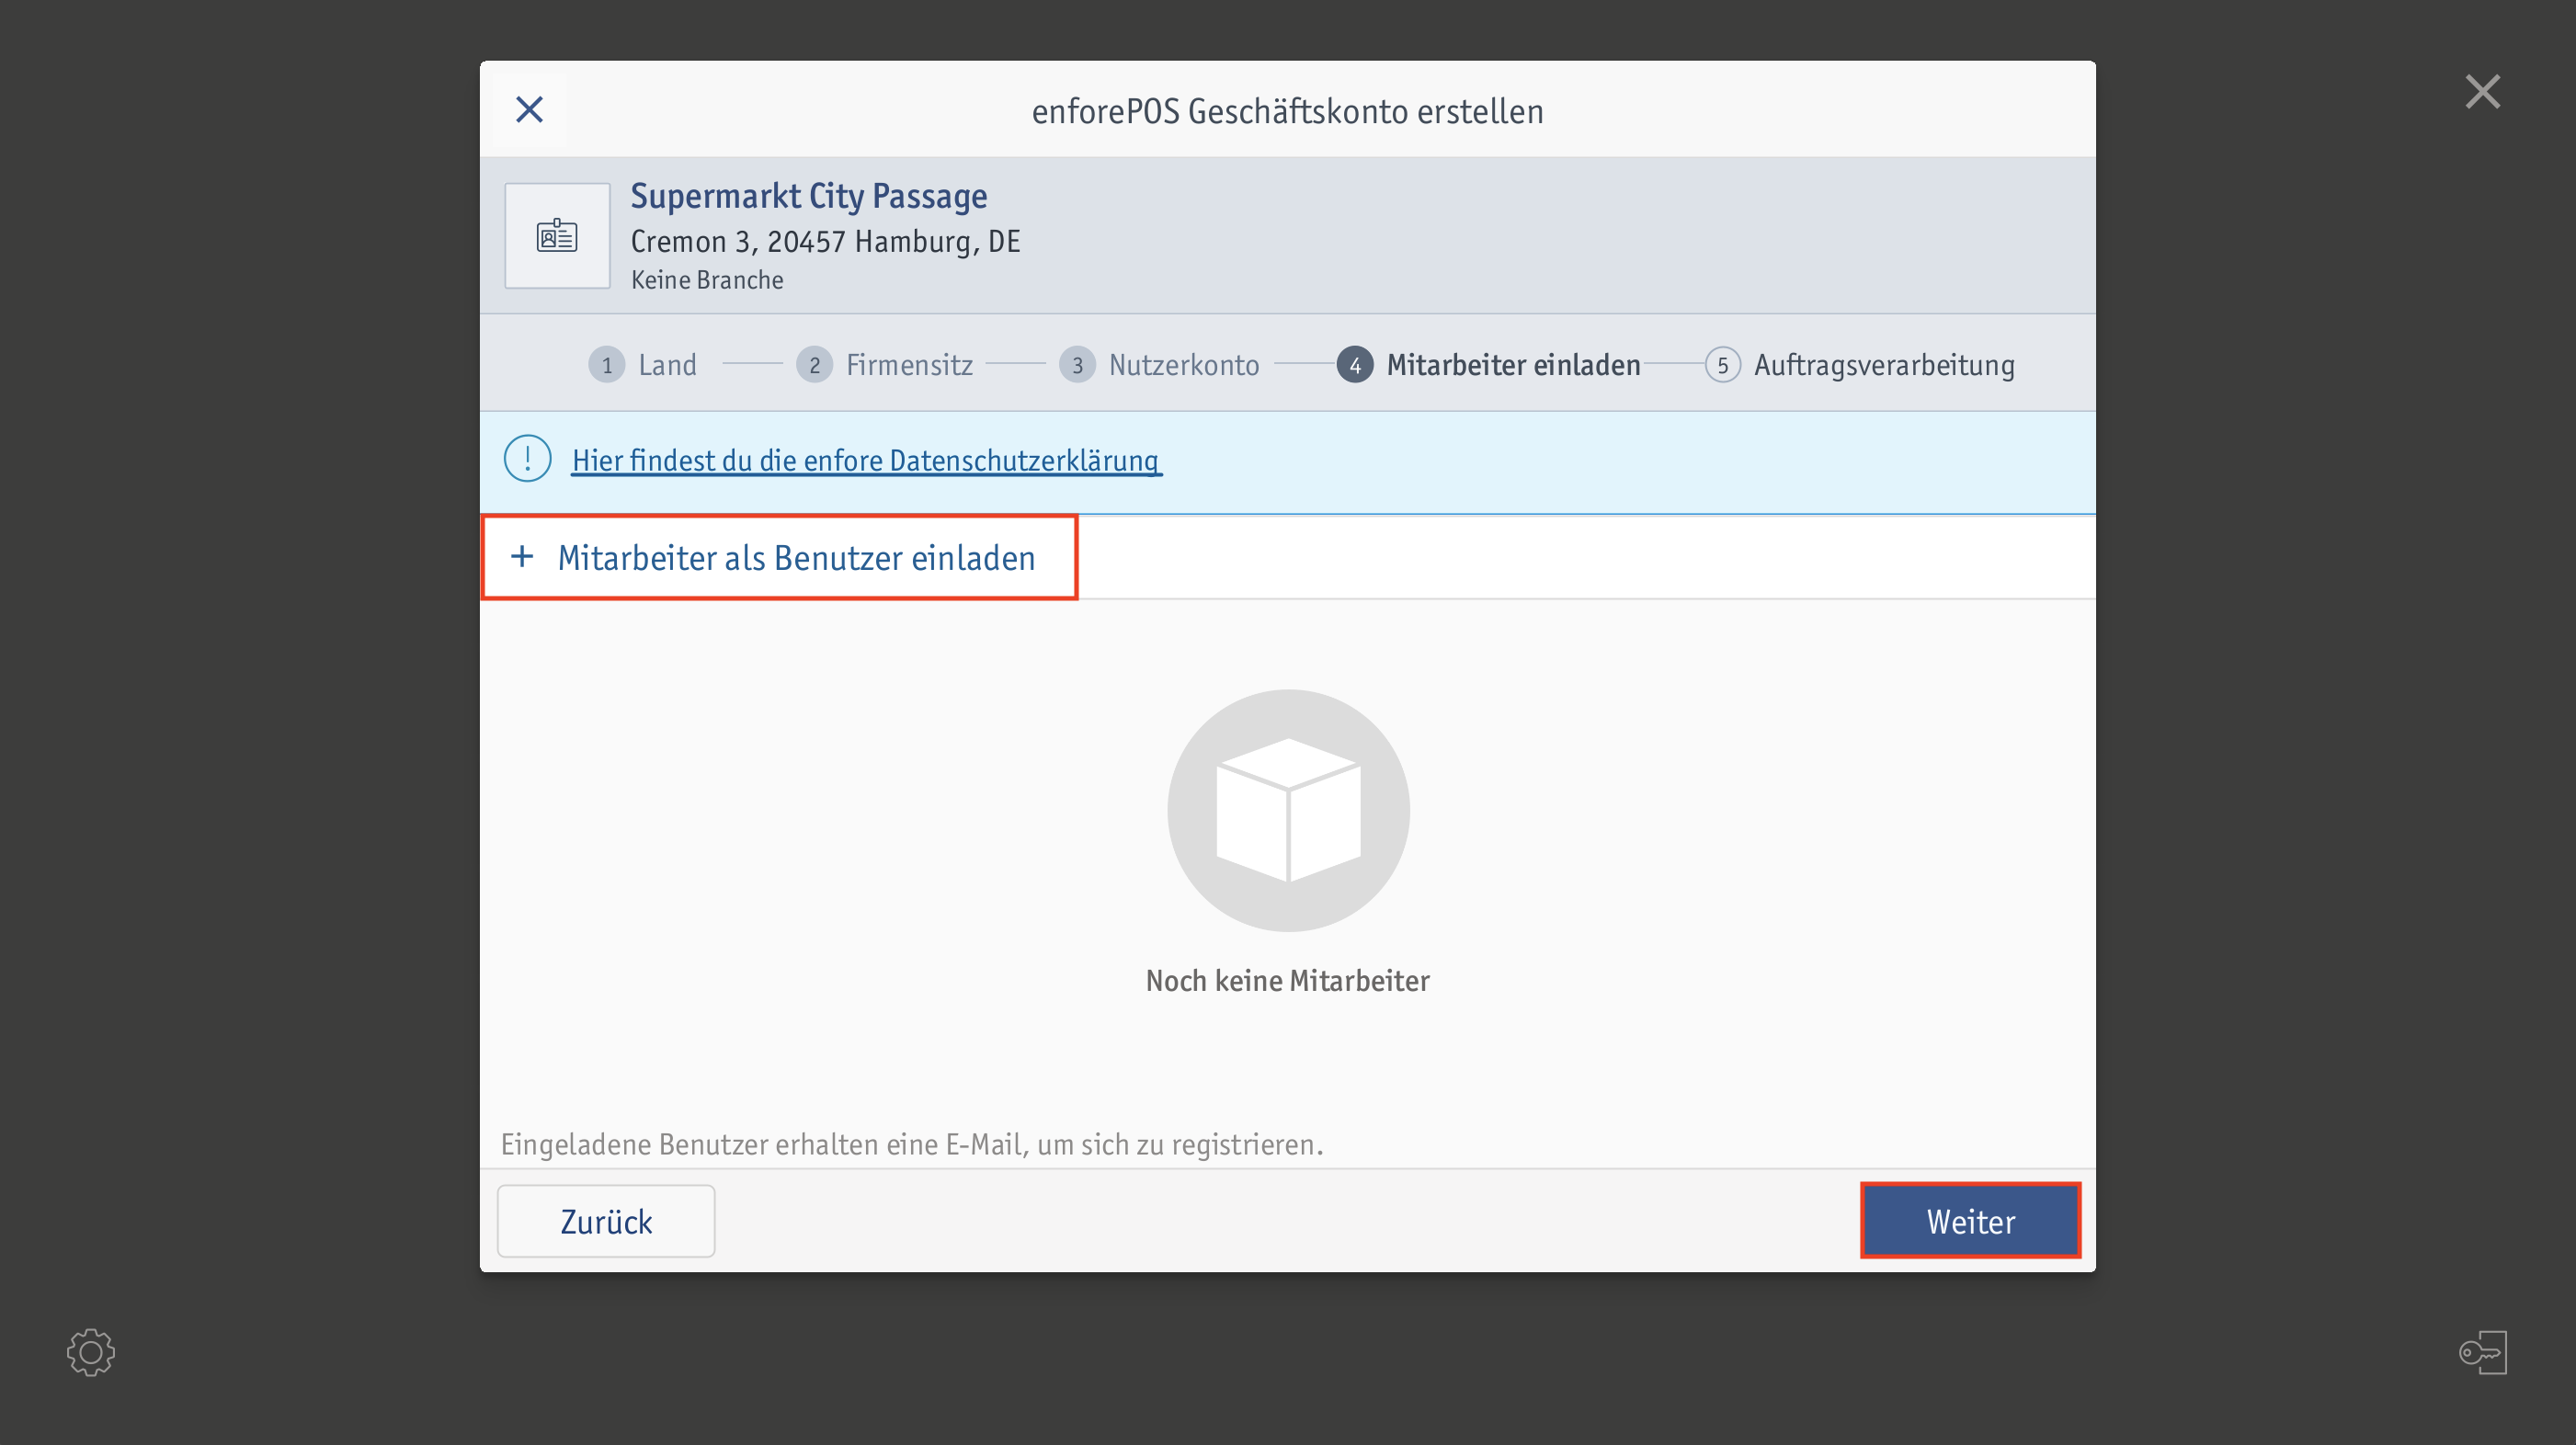2576x1445 pixels.
Task: Continue with the Weiter button
Action: coord(1970,1221)
